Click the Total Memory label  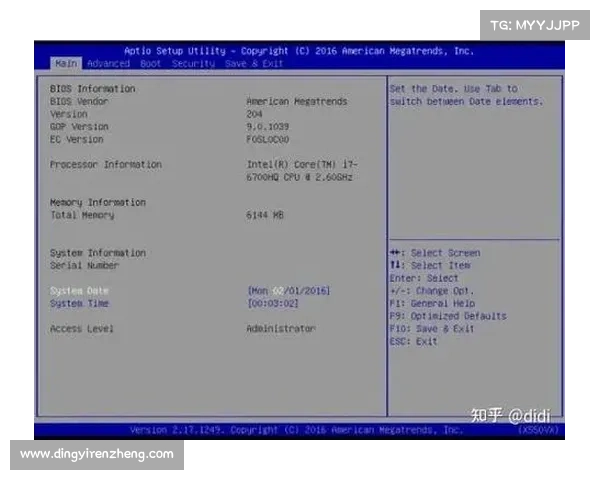pos(82,215)
